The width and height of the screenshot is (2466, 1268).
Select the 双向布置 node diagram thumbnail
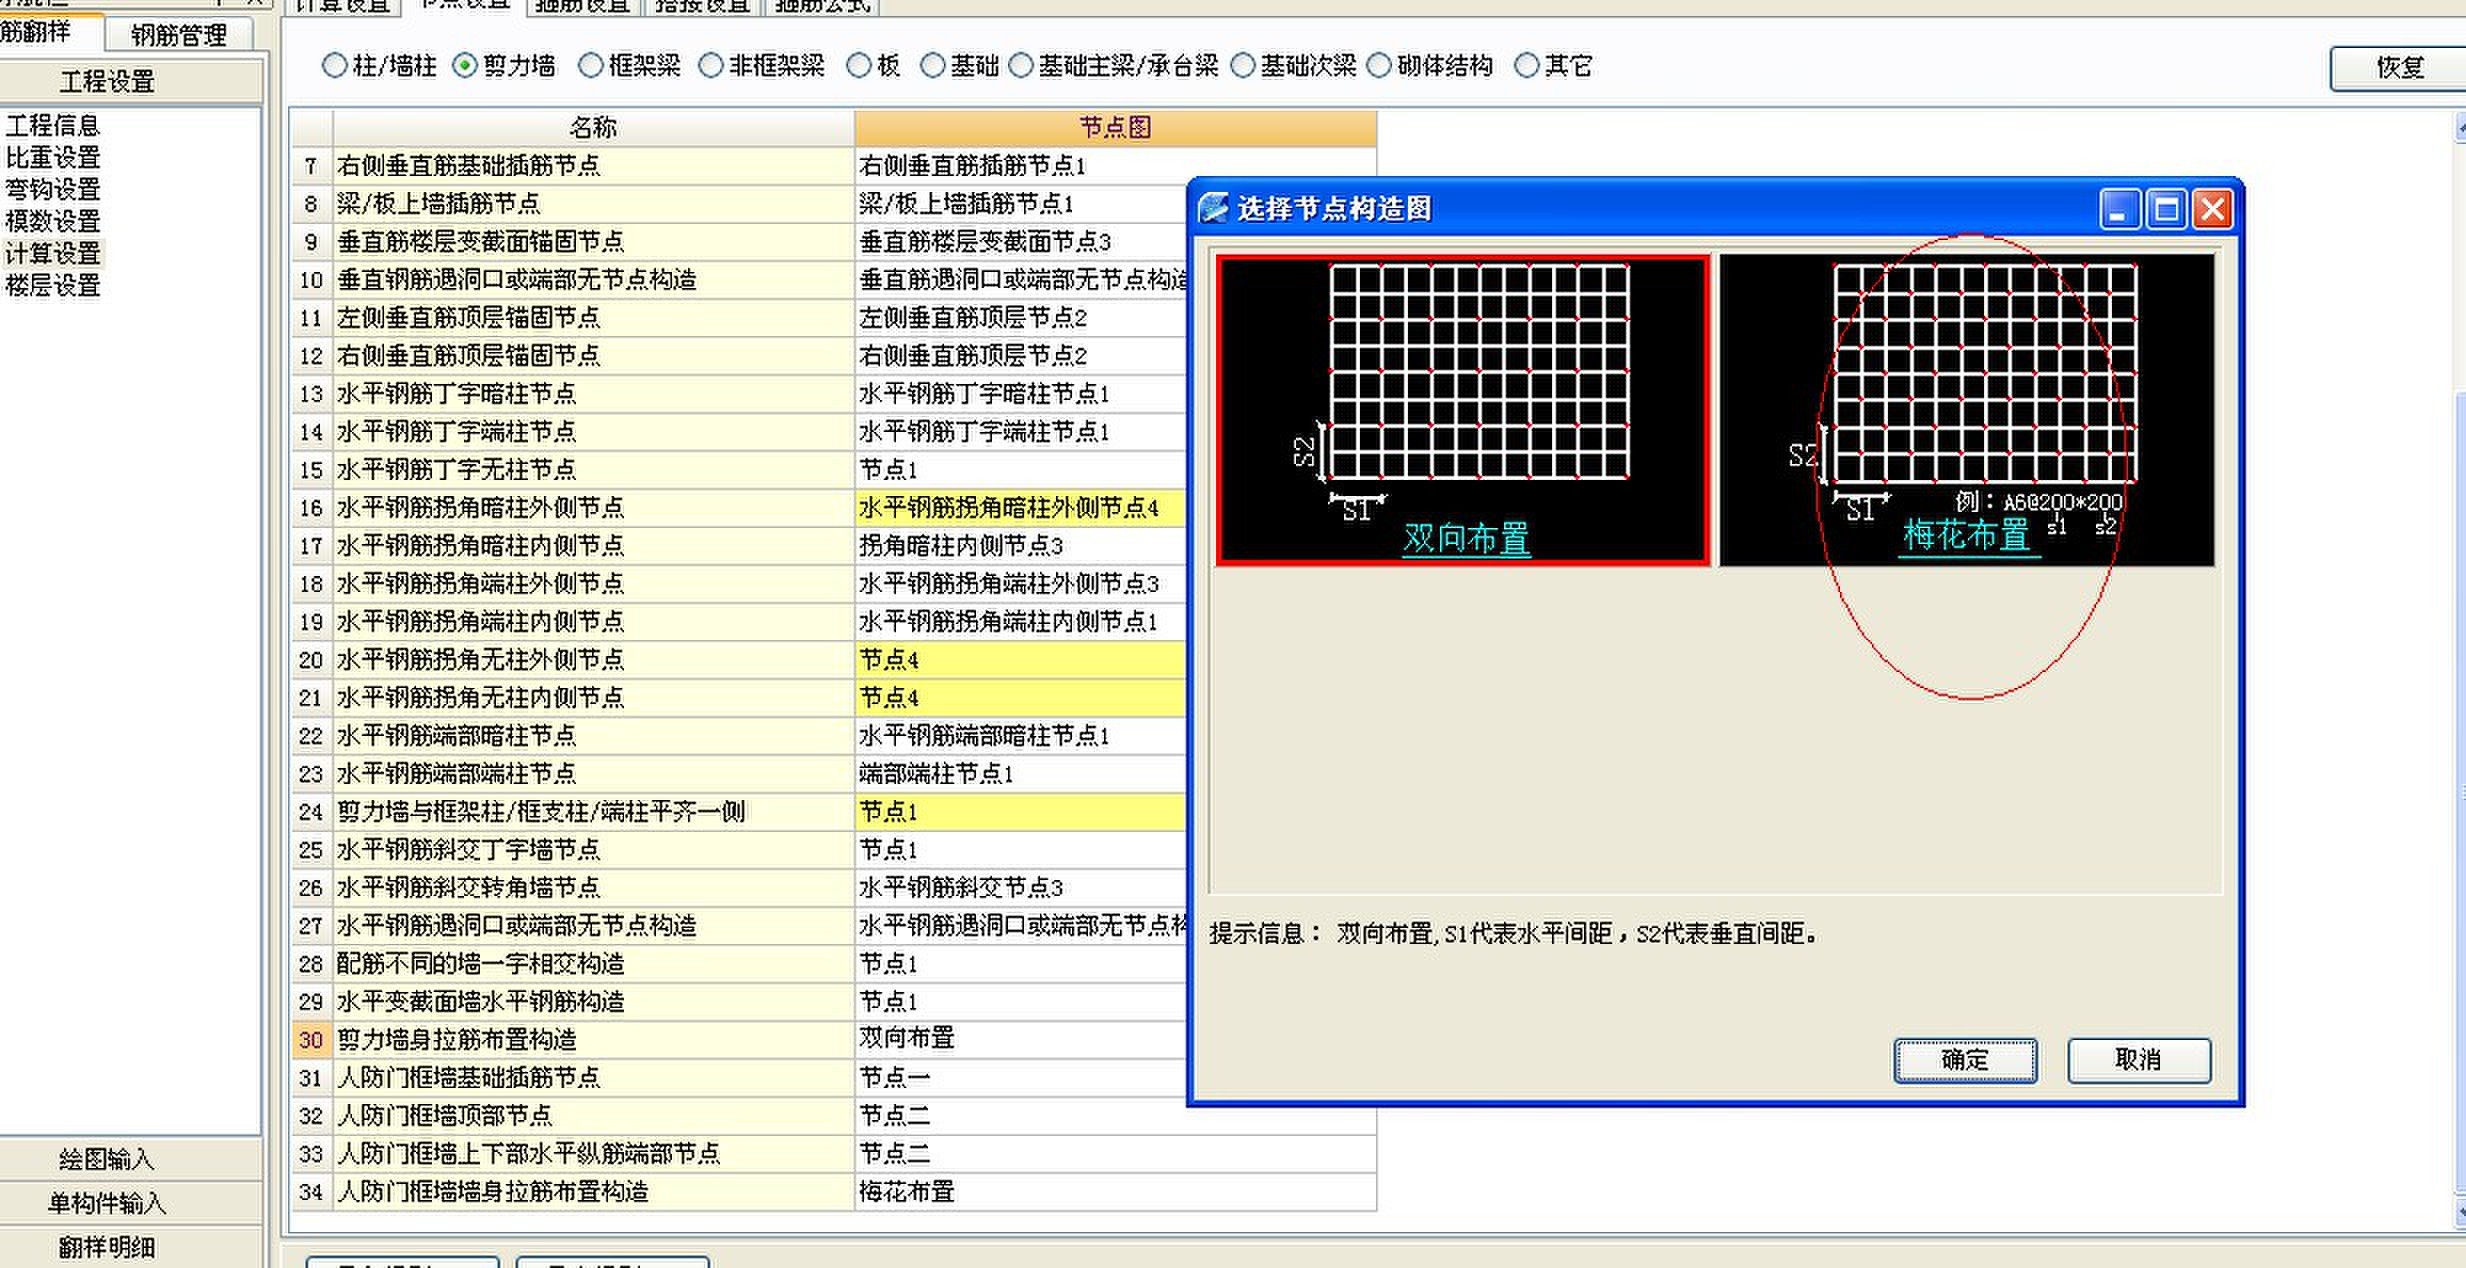[1463, 410]
